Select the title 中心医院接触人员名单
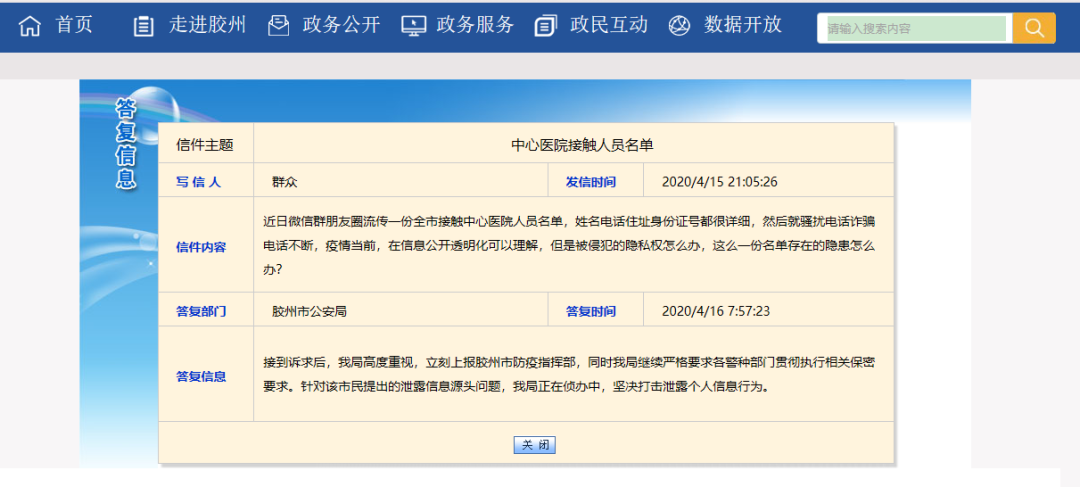Image resolution: width=1080 pixels, height=487 pixels. tap(581, 145)
